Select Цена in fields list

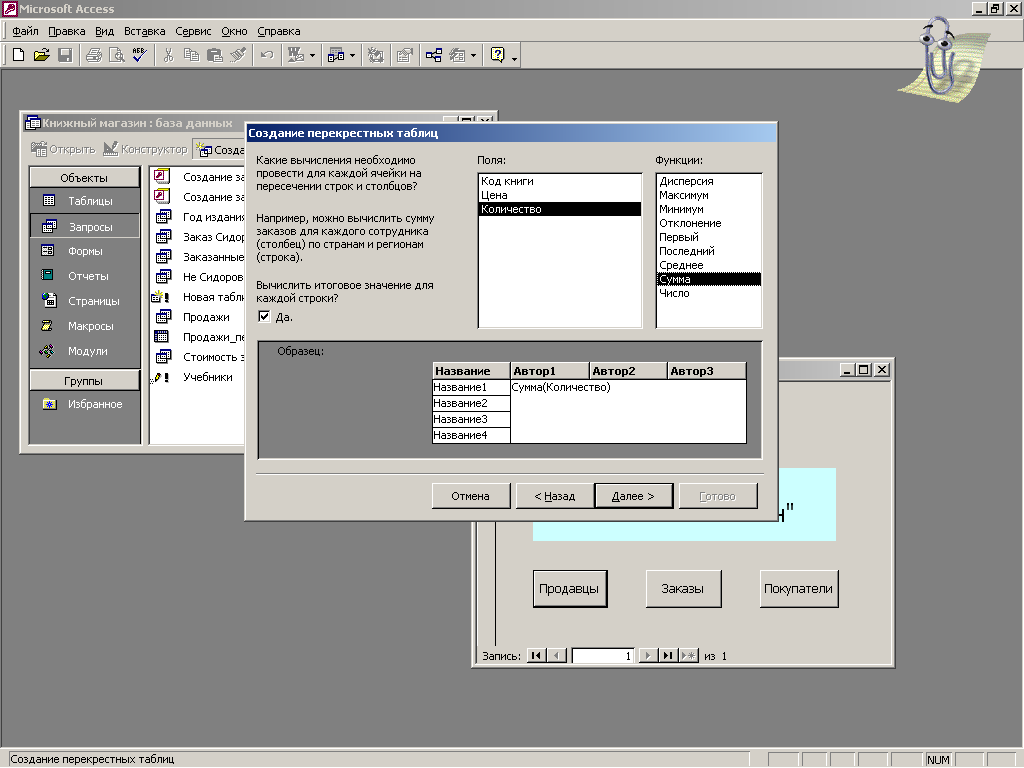tap(560, 195)
